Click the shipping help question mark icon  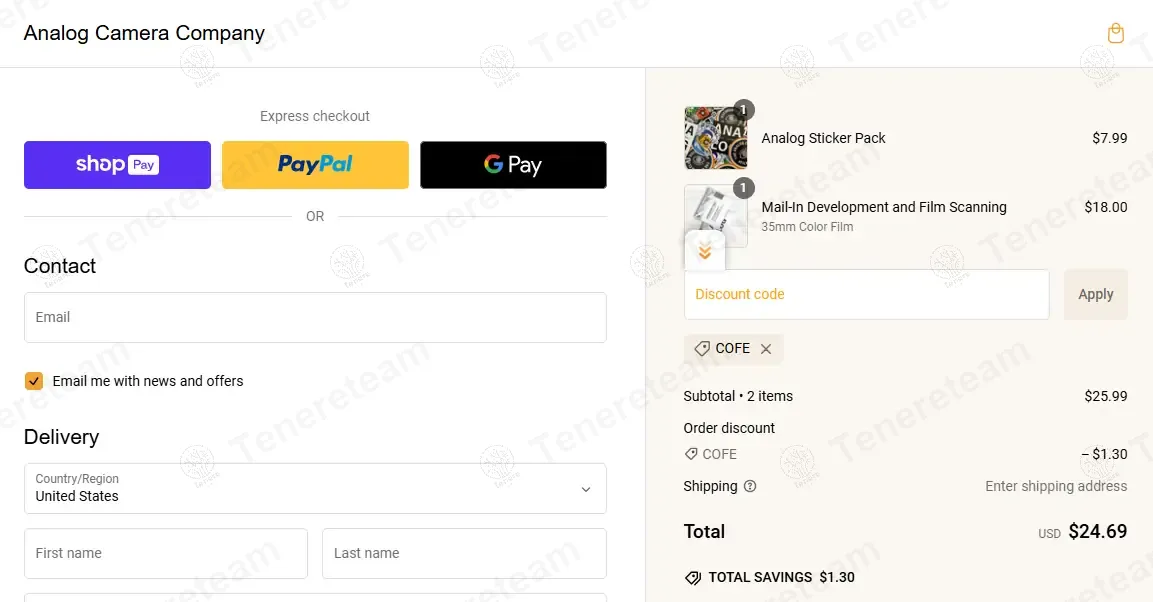pyautogui.click(x=750, y=486)
